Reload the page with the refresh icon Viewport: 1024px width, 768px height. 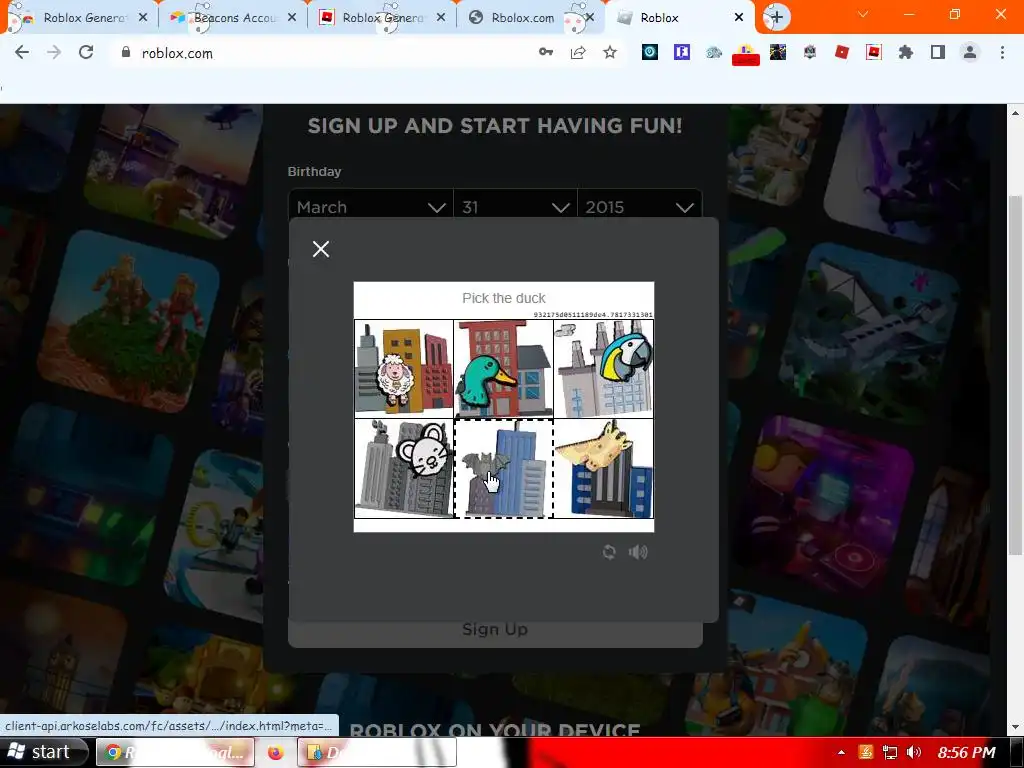(x=86, y=53)
